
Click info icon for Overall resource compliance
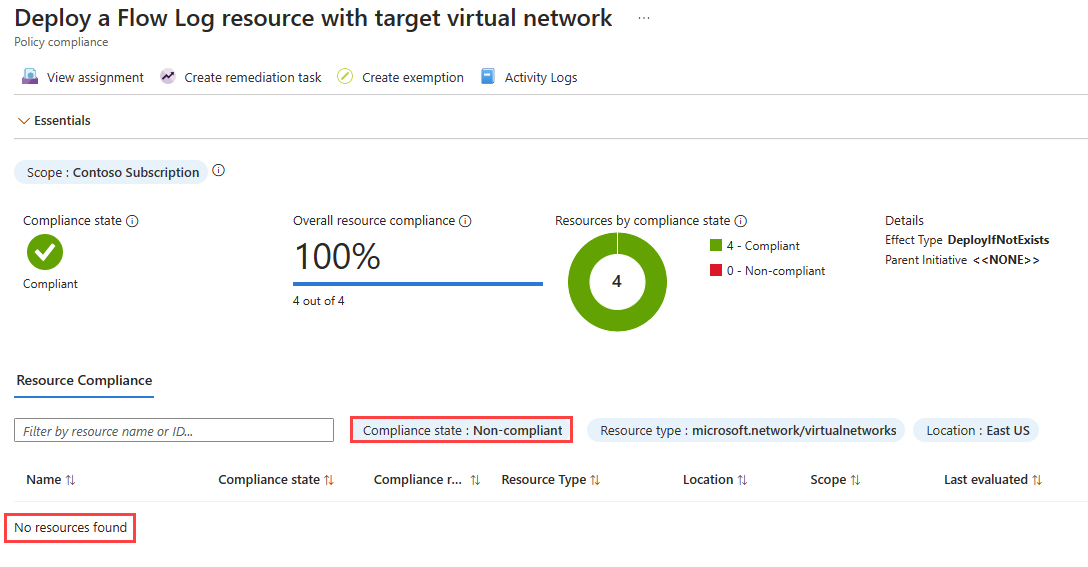coord(465,221)
